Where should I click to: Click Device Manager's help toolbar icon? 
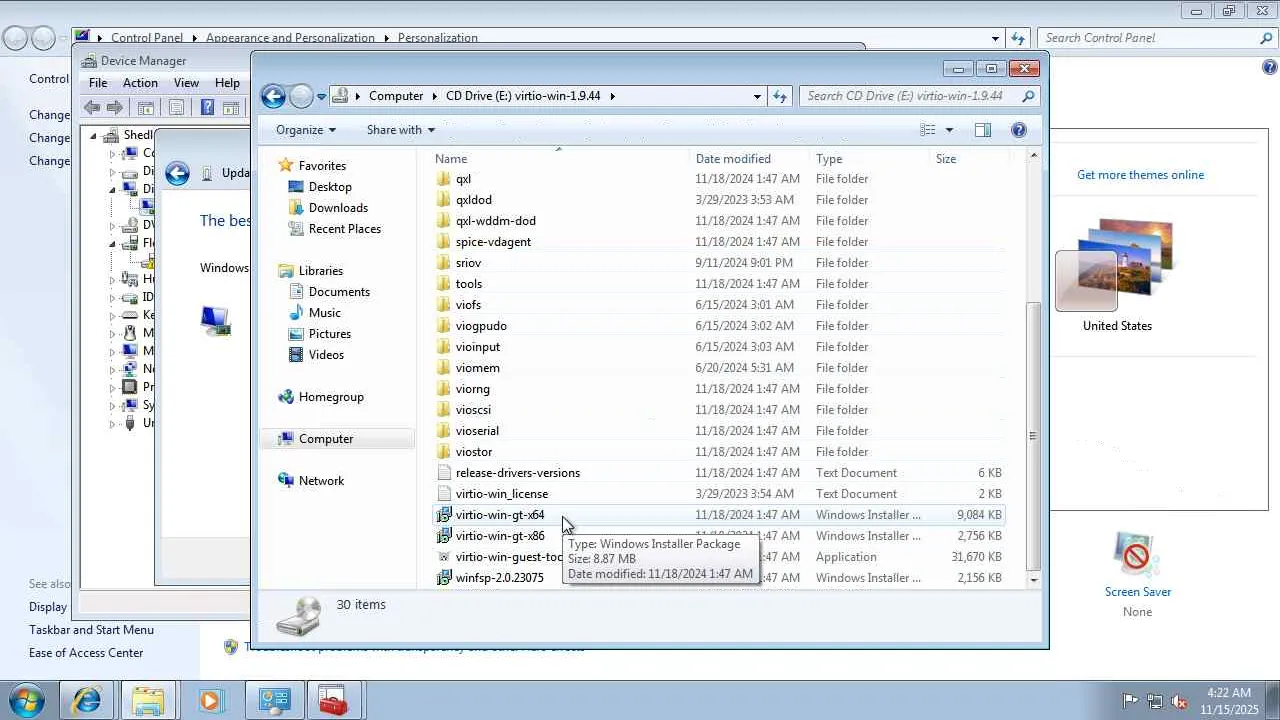[x=207, y=108]
